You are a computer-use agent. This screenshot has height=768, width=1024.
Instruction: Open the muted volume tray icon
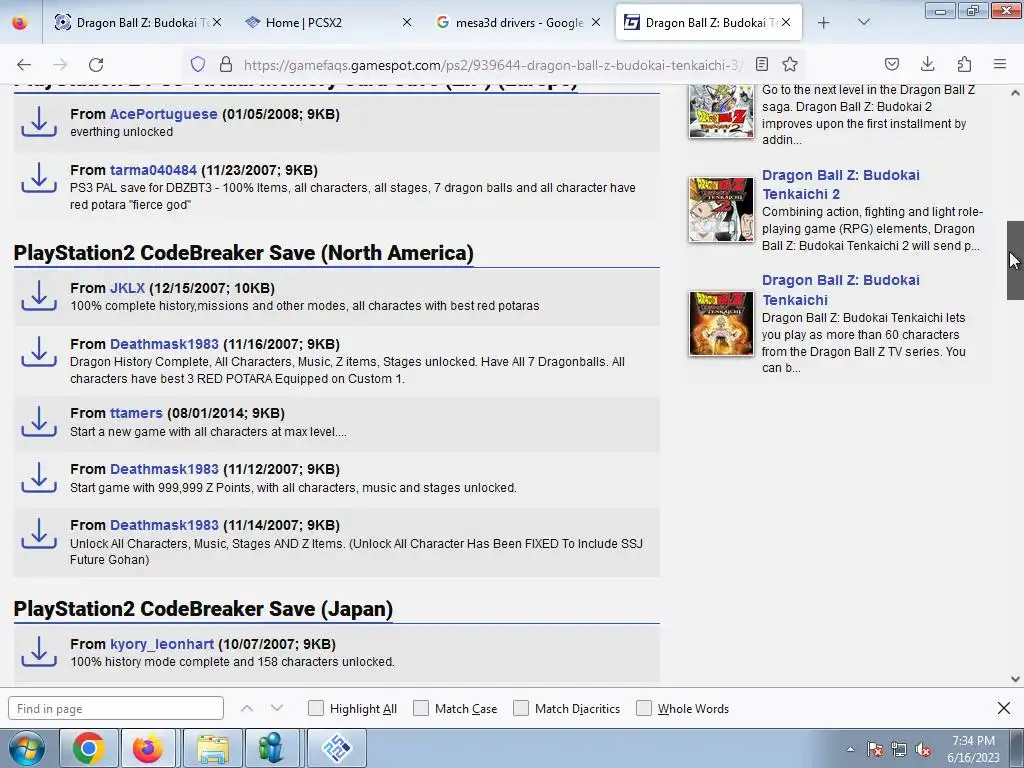[923, 749]
